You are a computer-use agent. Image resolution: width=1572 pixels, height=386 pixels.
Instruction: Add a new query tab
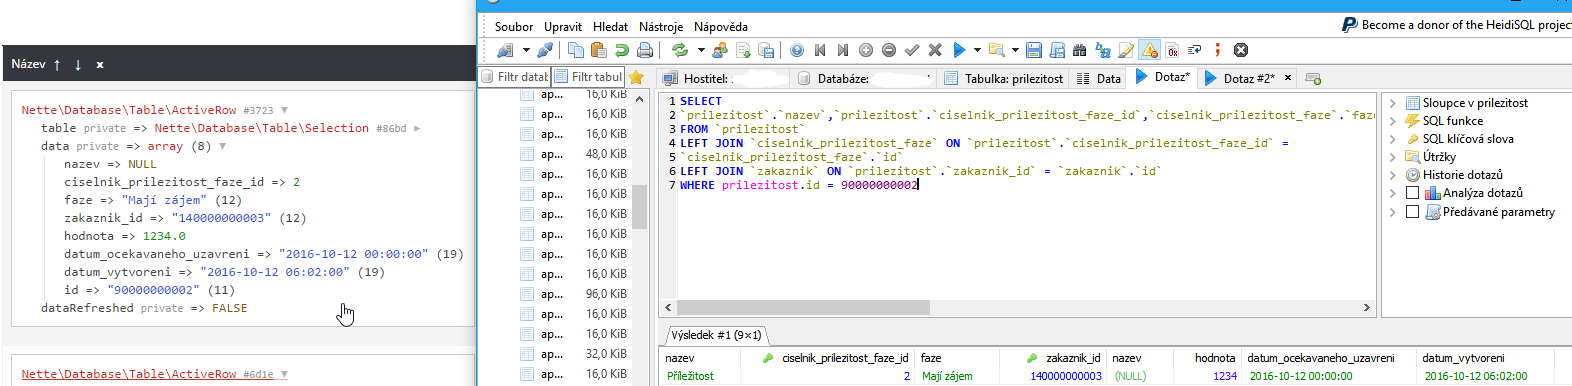[x=1313, y=78]
